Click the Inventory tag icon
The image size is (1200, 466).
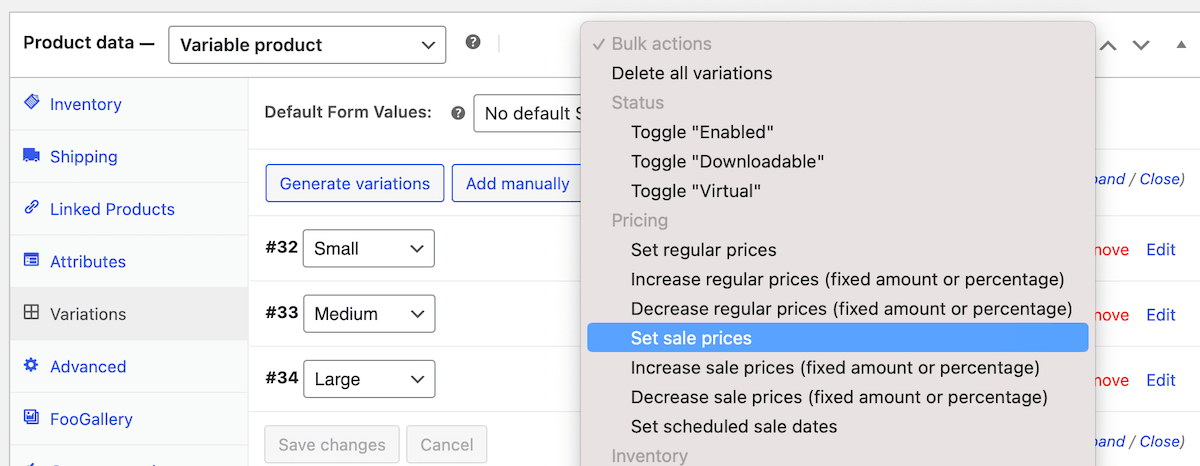[31, 103]
